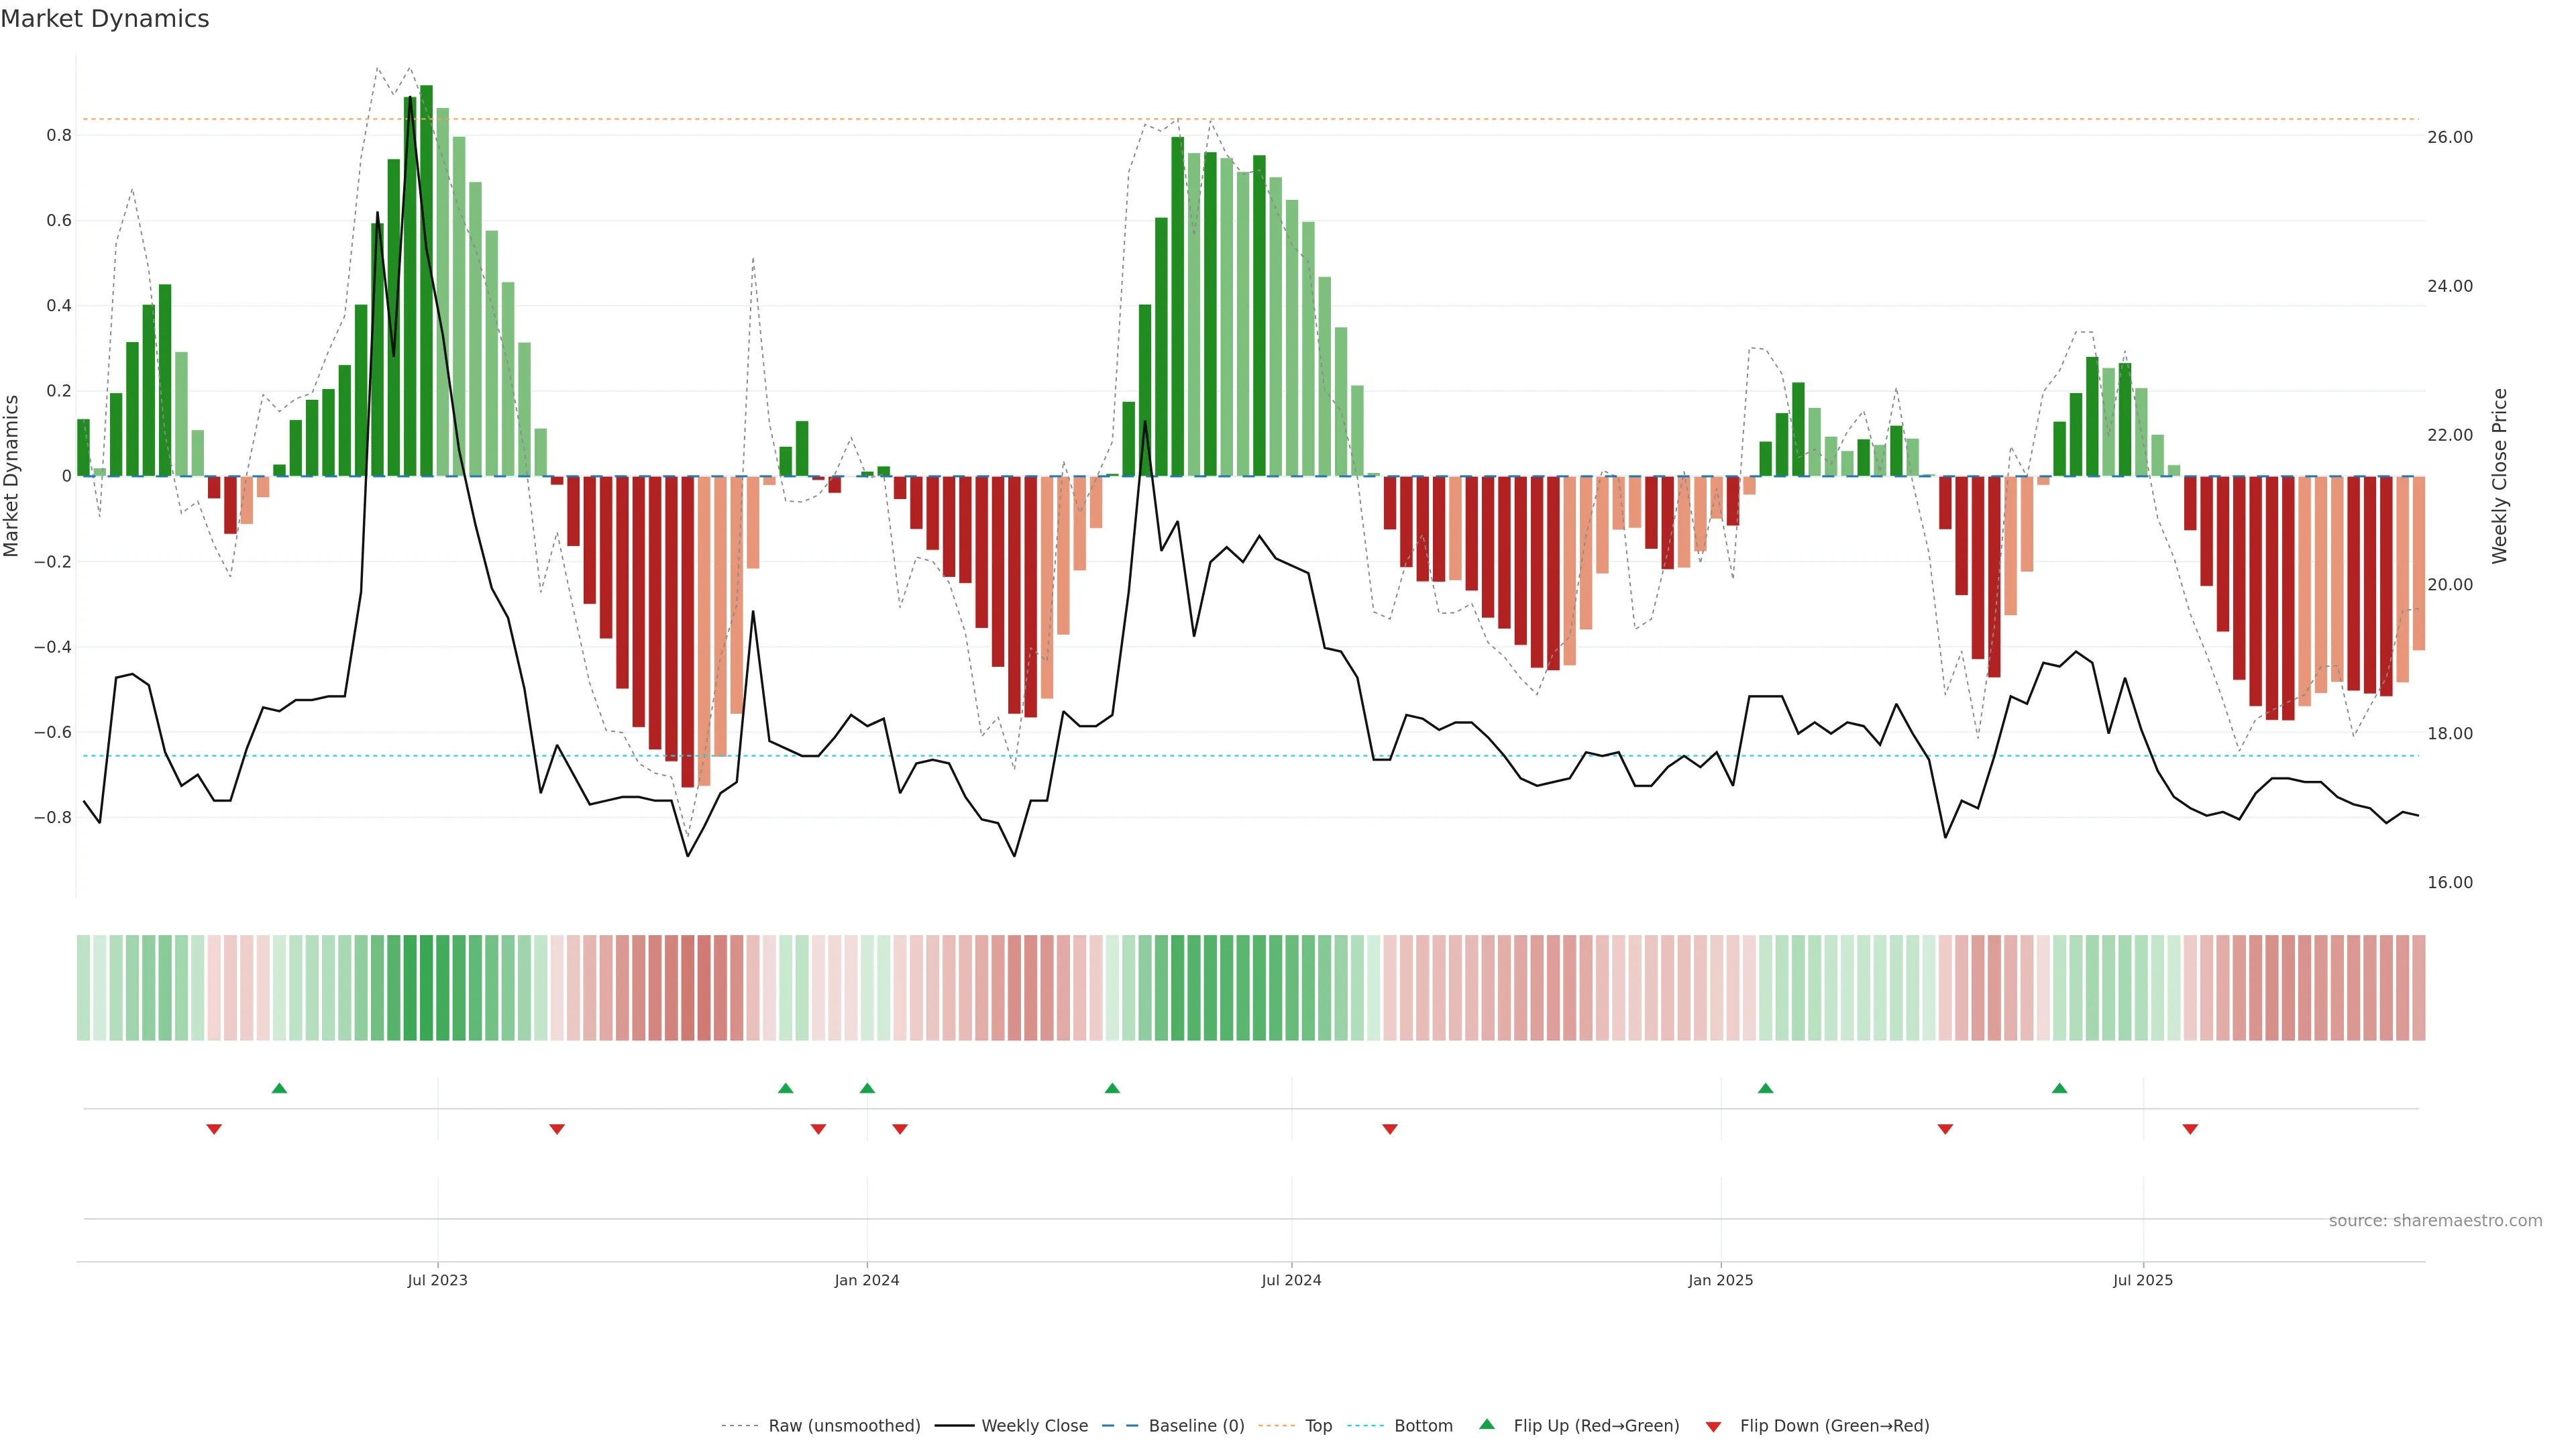
Task: Click red flip-down marker just after Jul 2024
Action: (x=1389, y=1129)
